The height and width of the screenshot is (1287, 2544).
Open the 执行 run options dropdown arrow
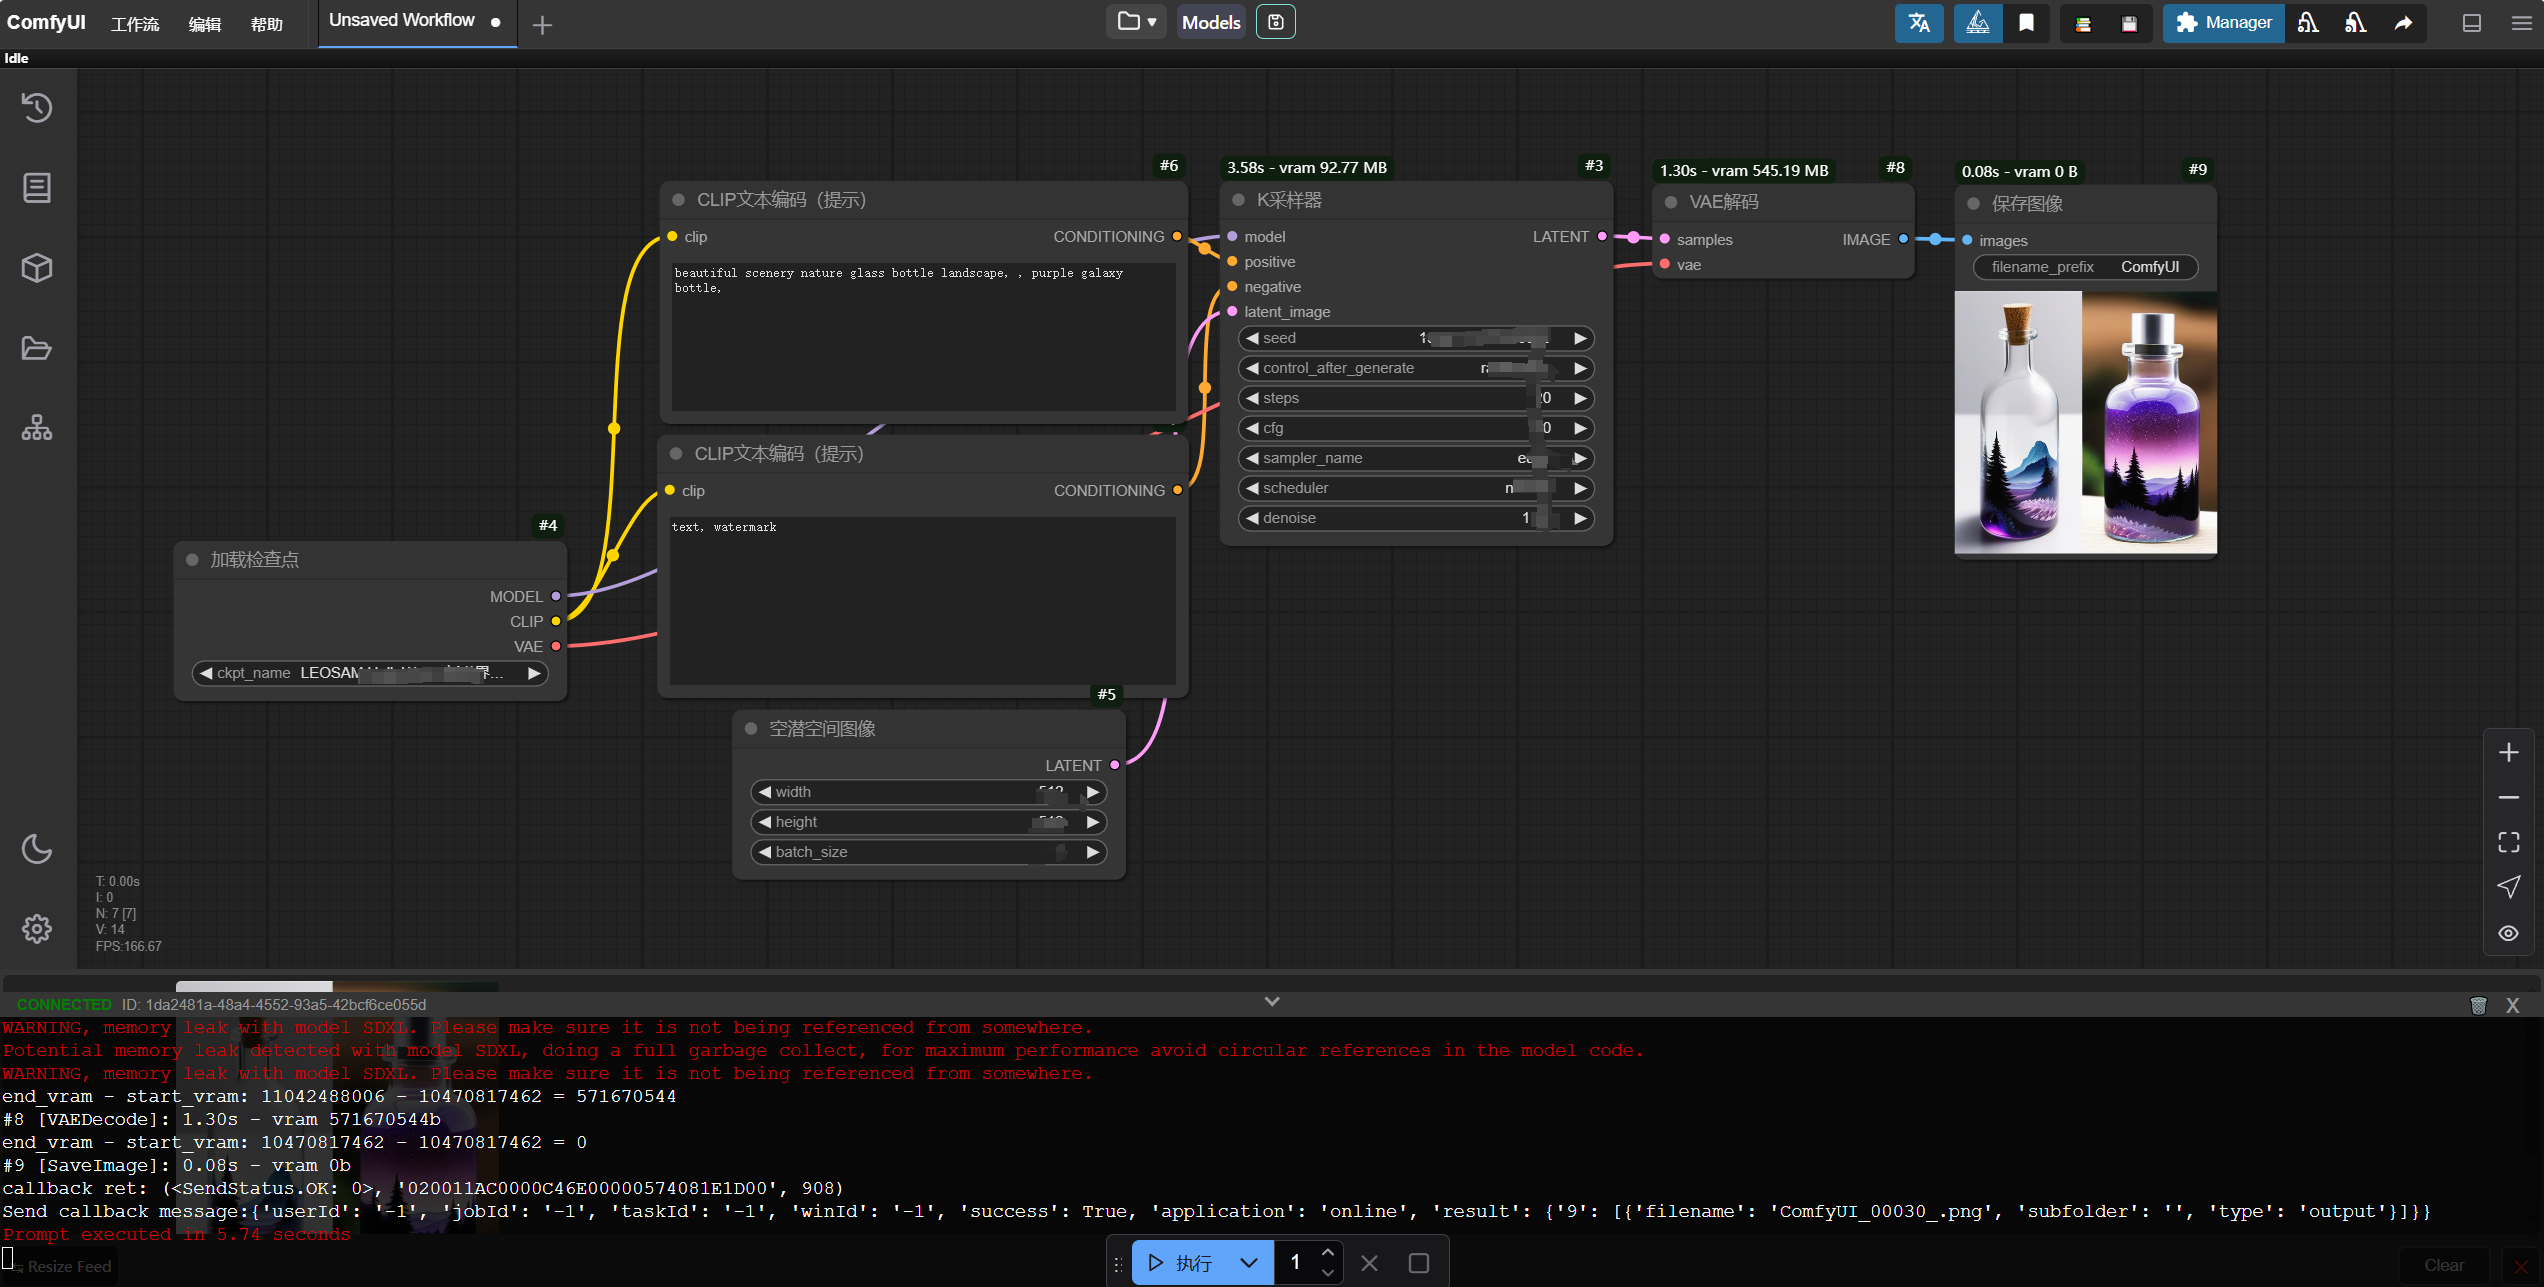1249,1263
